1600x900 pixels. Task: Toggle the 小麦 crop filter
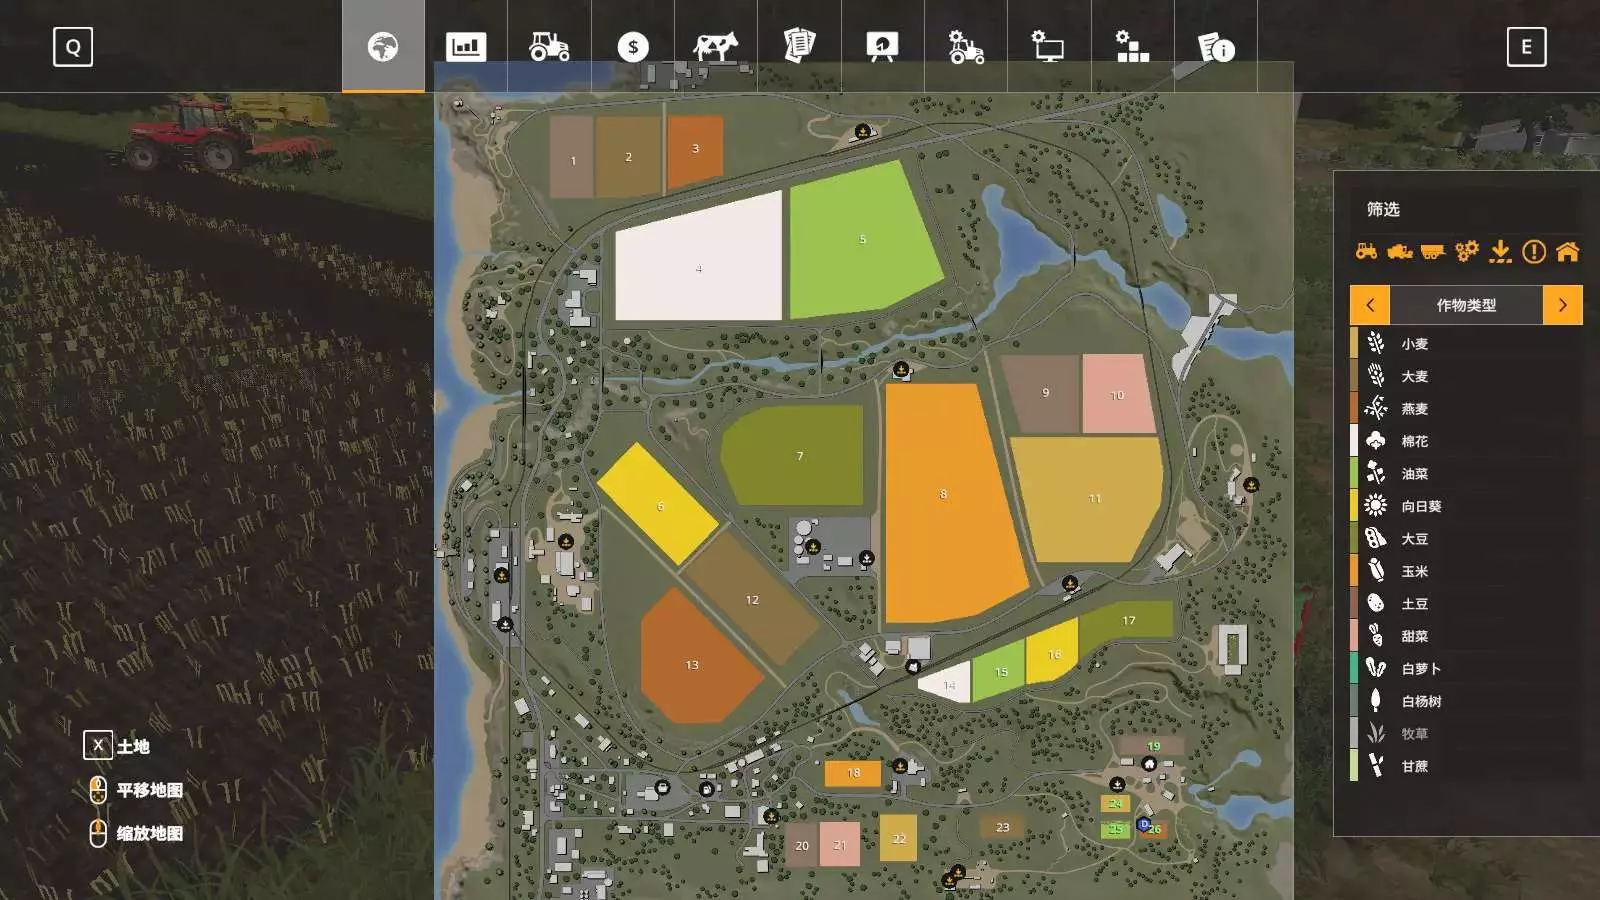(1466, 343)
